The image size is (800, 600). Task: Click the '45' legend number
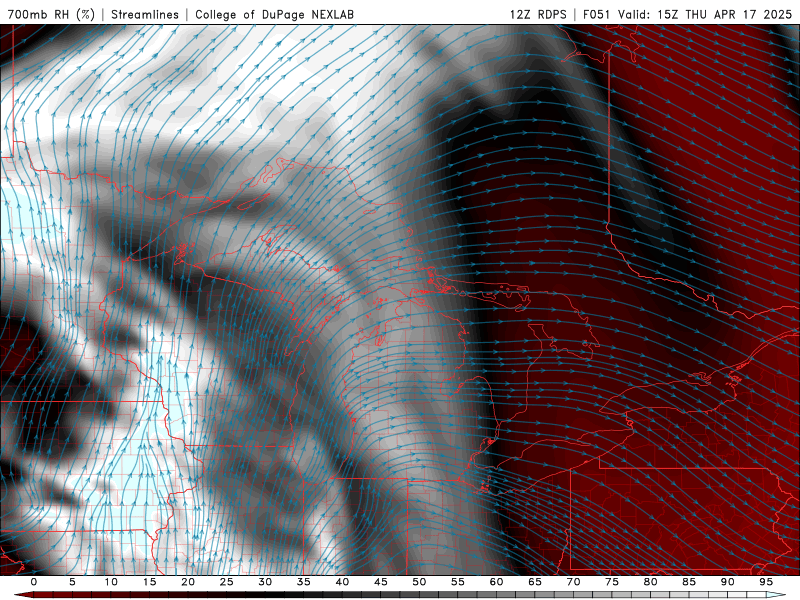381,582
